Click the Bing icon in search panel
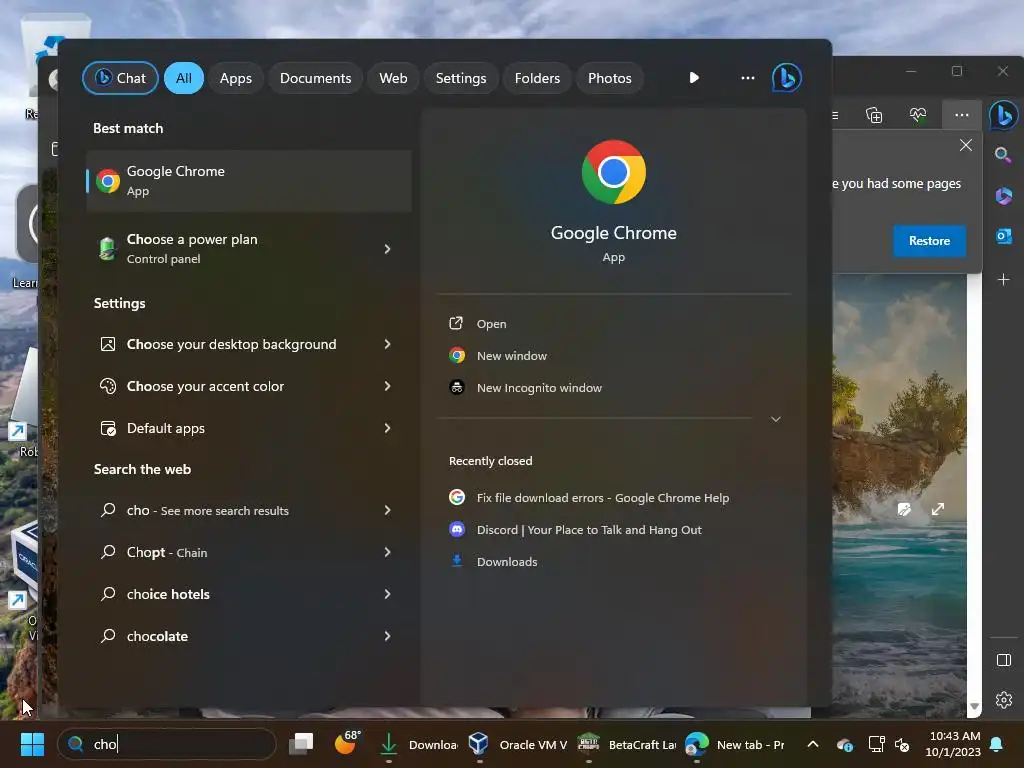 pos(787,78)
